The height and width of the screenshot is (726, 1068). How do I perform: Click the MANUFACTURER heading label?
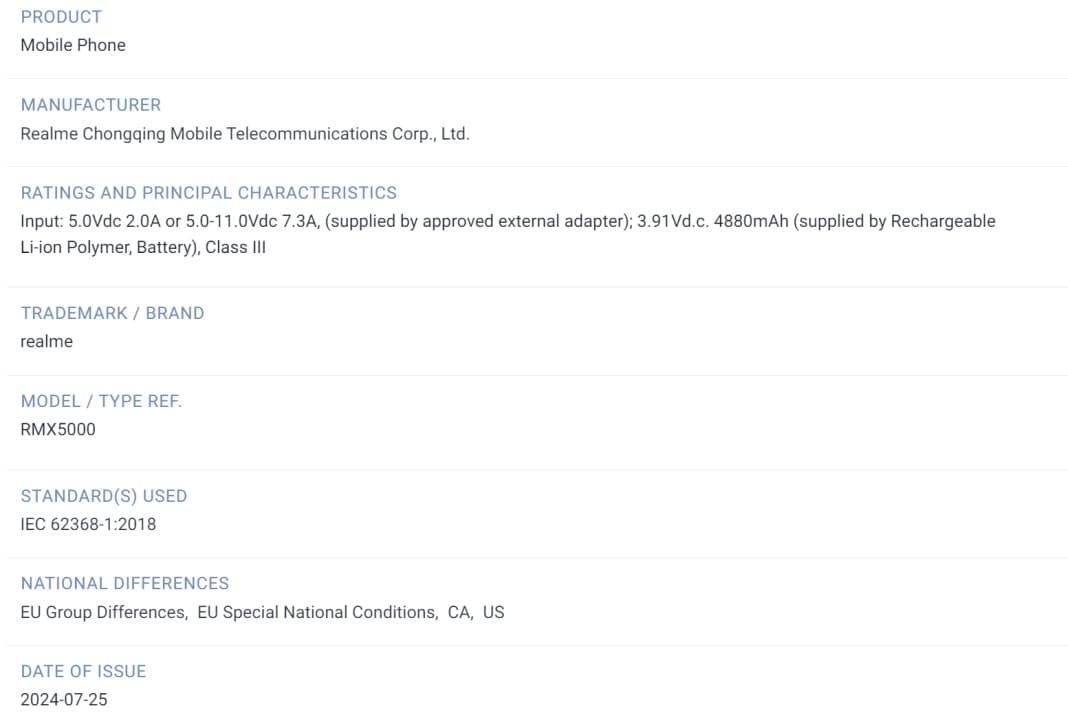[90, 105]
